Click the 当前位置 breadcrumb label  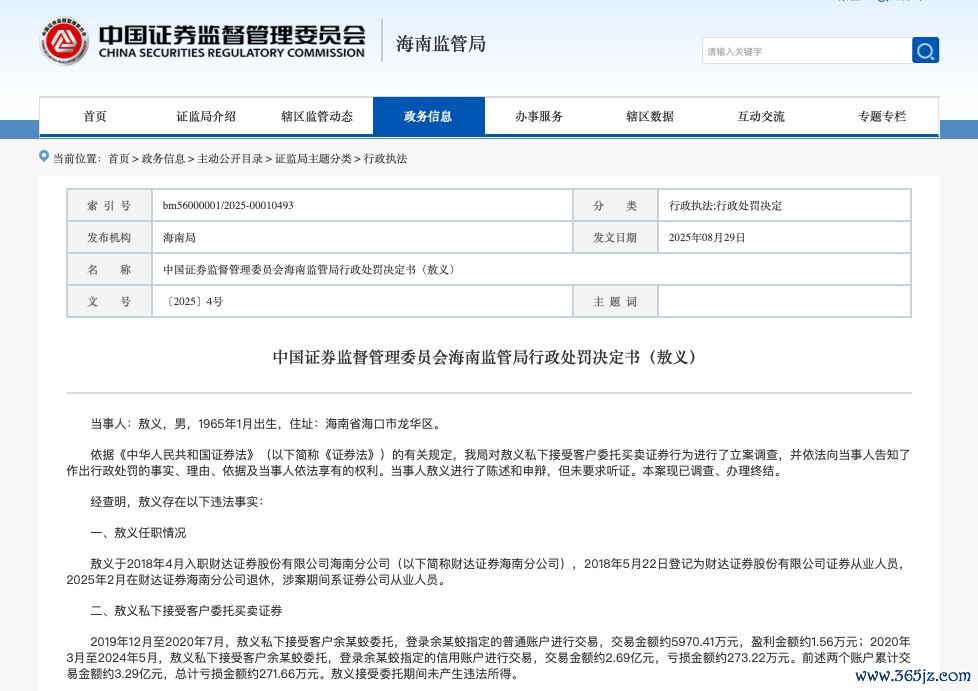pyautogui.click(x=76, y=159)
